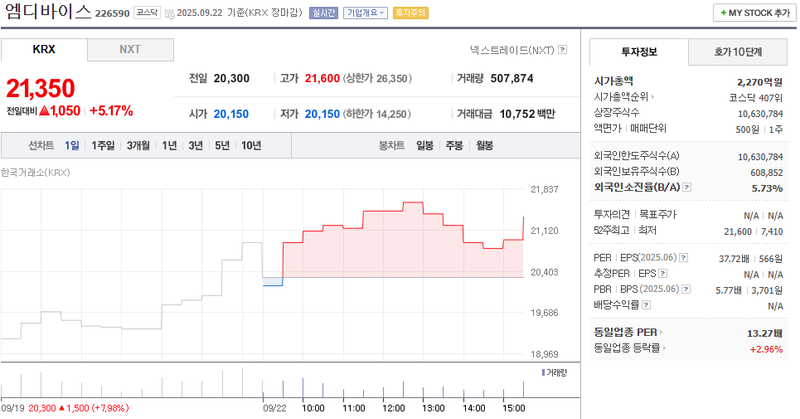
Task: Select the 1년 line chart period
Action: coord(169,145)
